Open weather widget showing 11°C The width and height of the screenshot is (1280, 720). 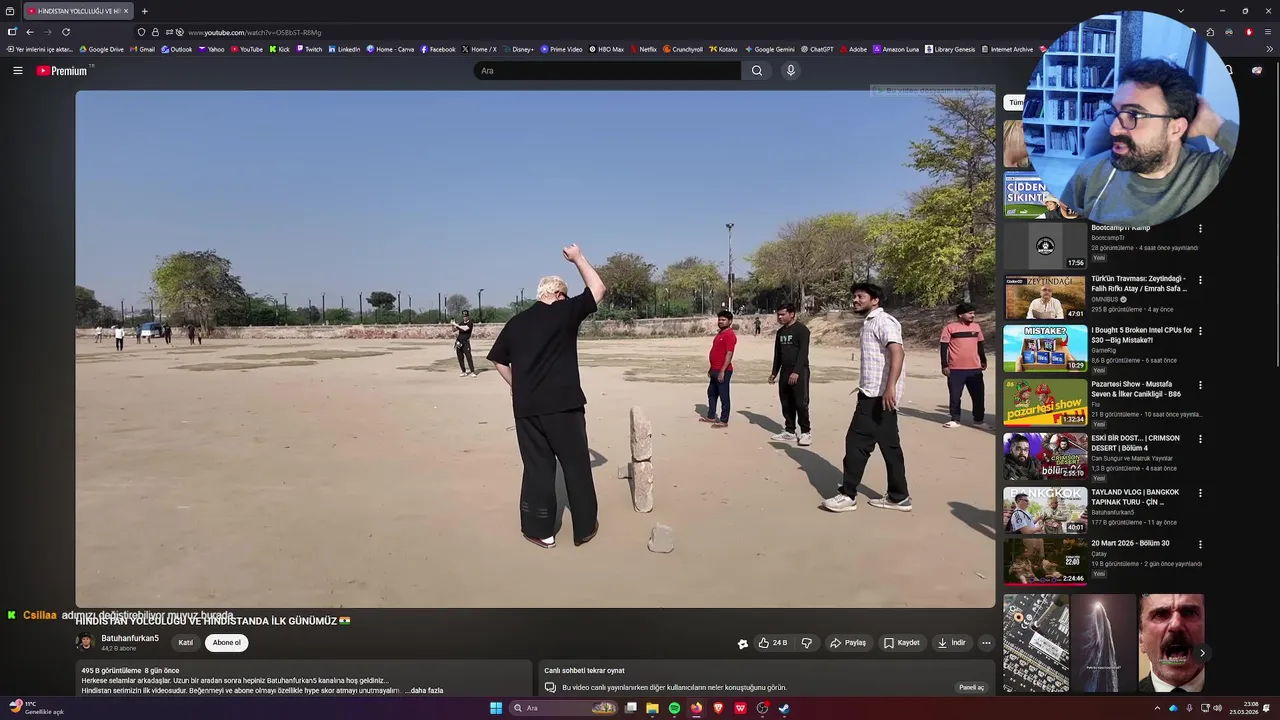click(37, 708)
